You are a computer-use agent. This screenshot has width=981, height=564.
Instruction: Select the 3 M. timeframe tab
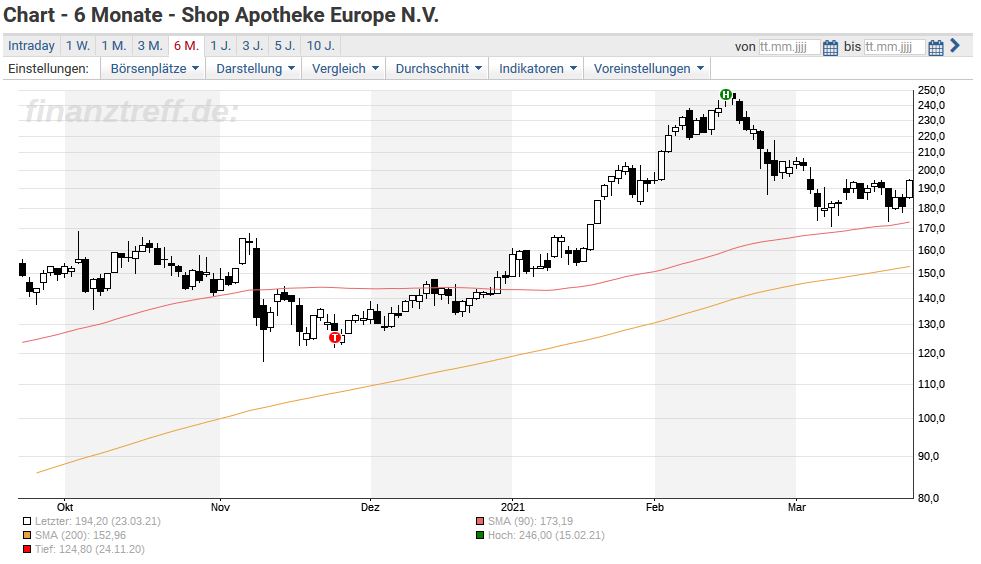pos(150,46)
